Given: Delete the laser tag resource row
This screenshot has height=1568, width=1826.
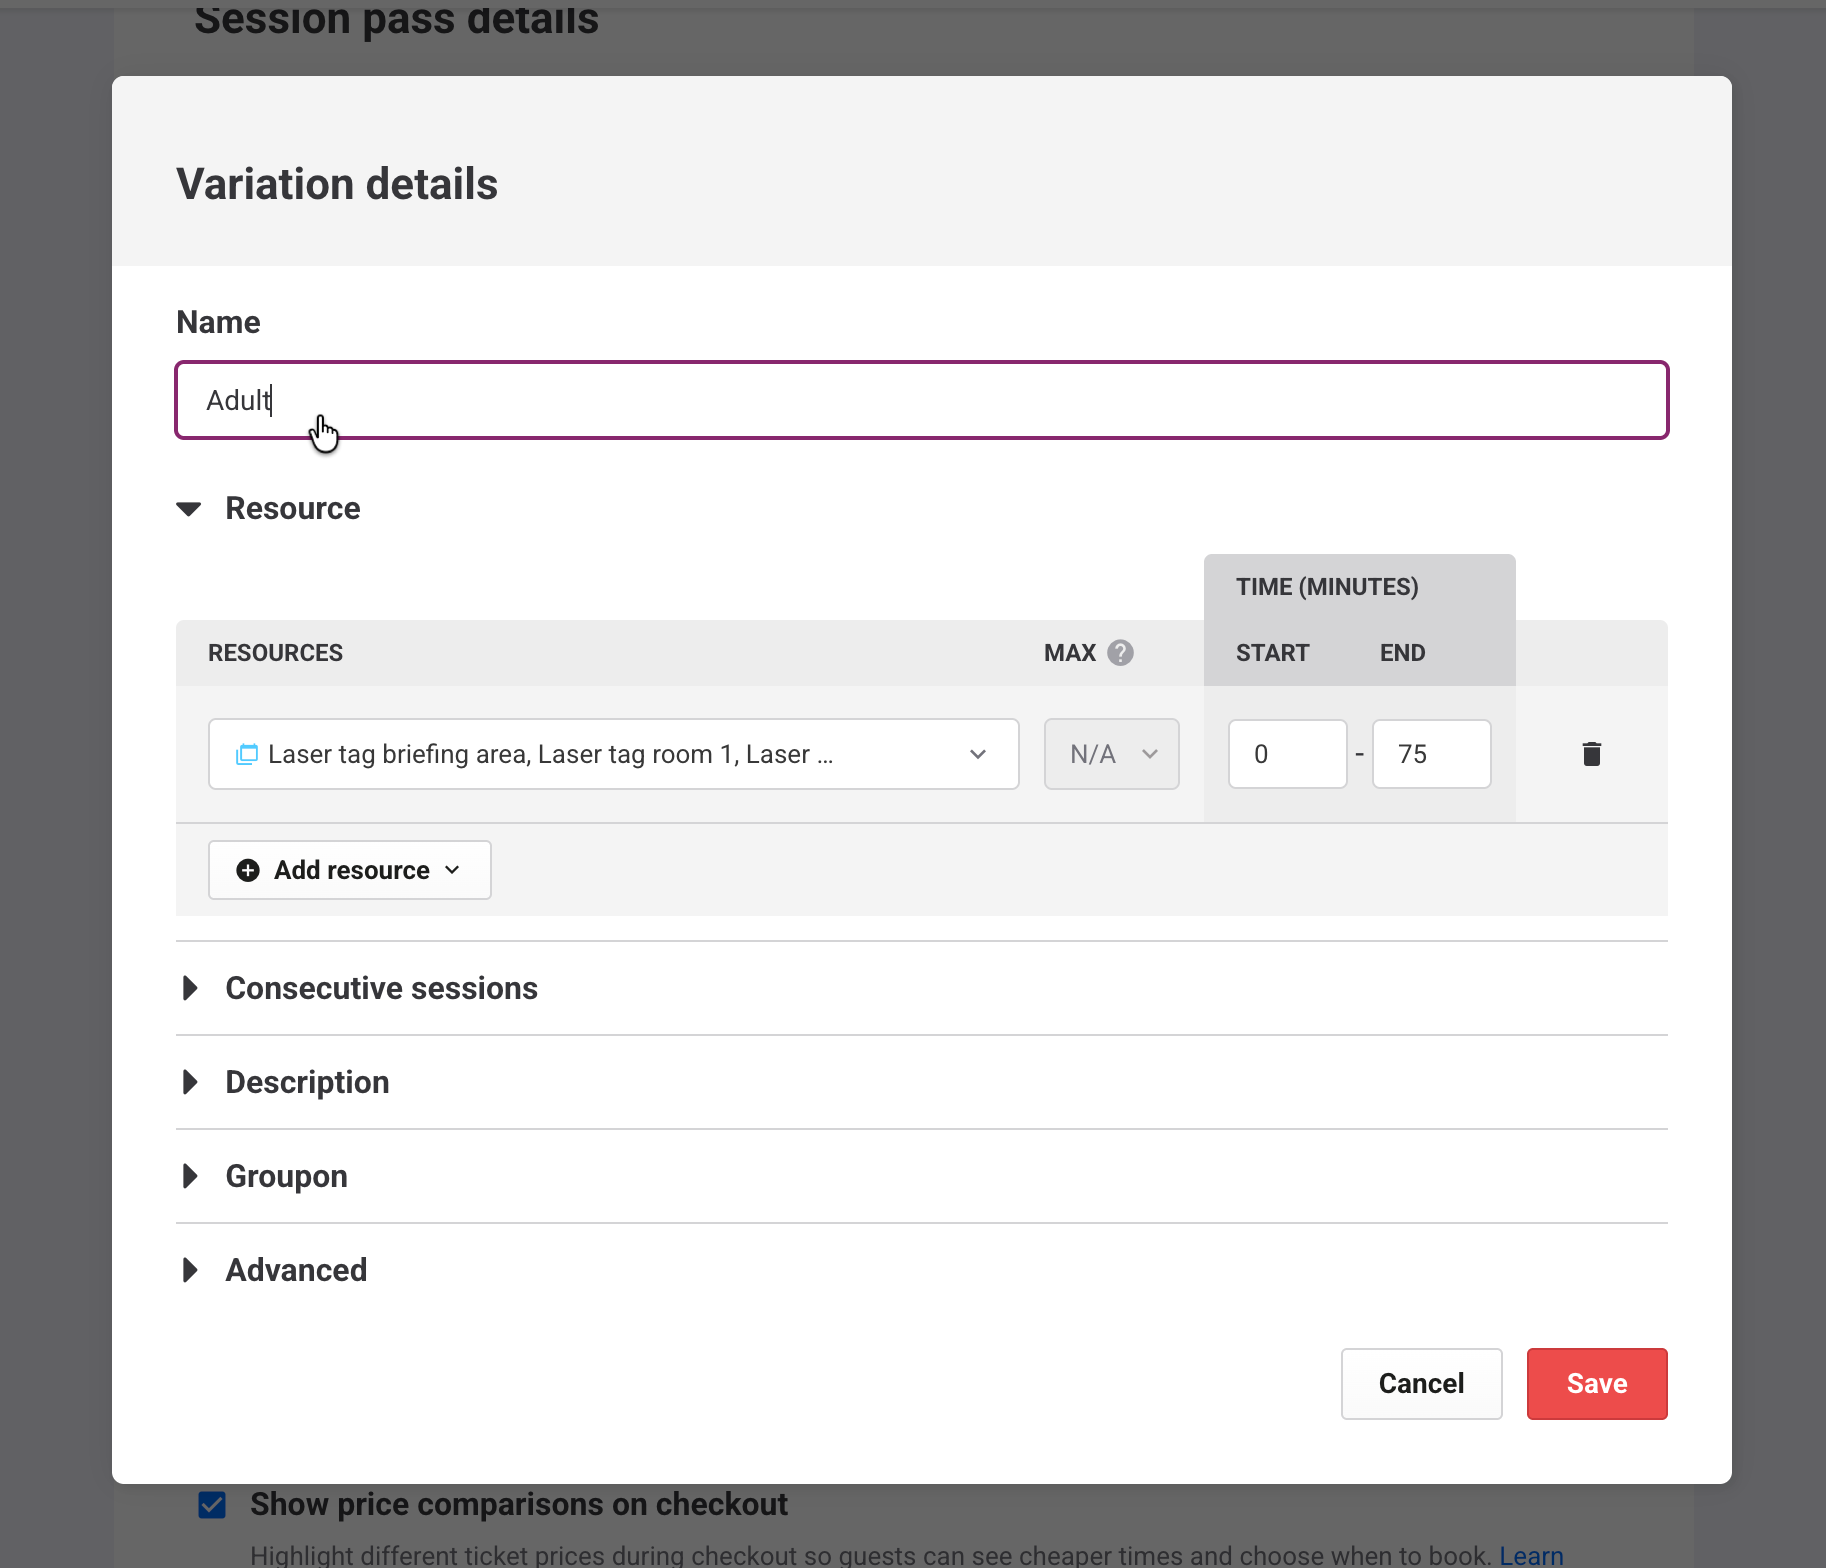Looking at the screenshot, I should tap(1591, 754).
